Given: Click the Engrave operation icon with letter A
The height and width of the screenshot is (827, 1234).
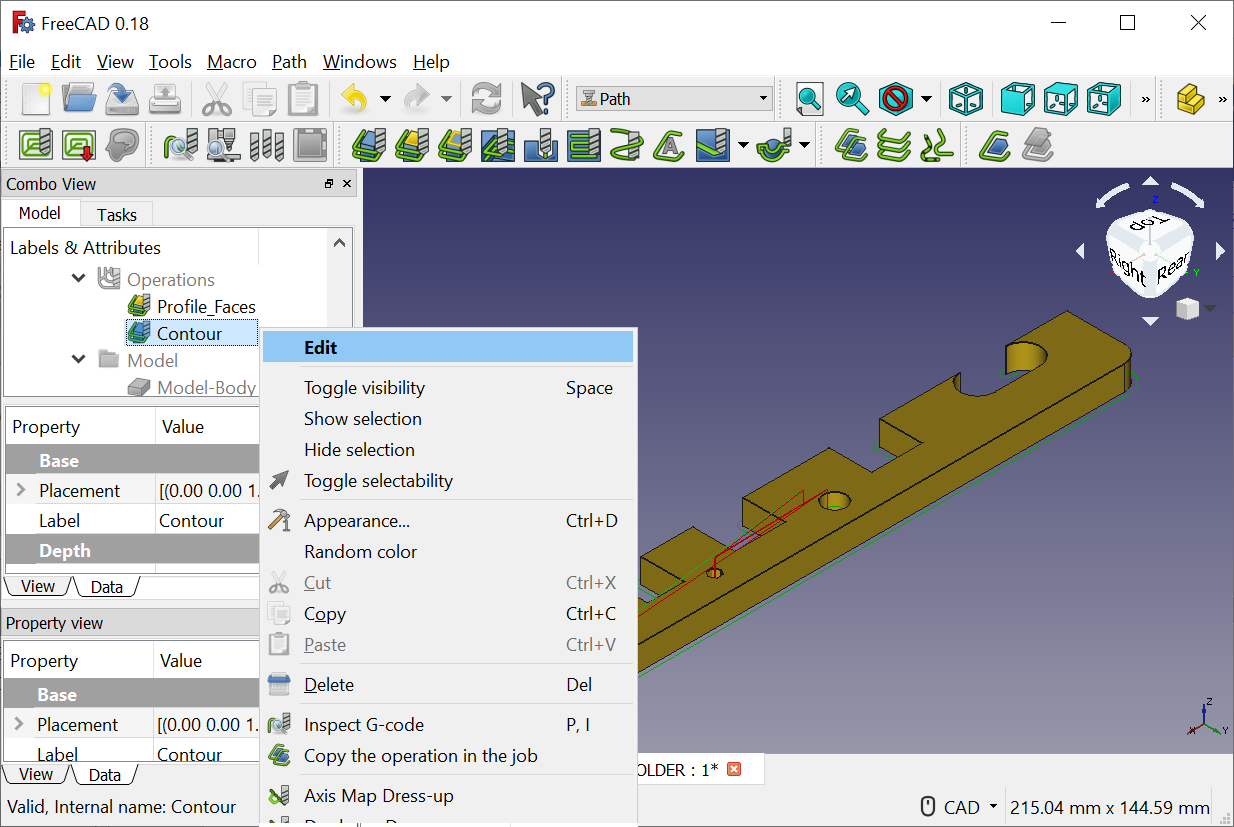Looking at the screenshot, I should pyautogui.click(x=670, y=146).
